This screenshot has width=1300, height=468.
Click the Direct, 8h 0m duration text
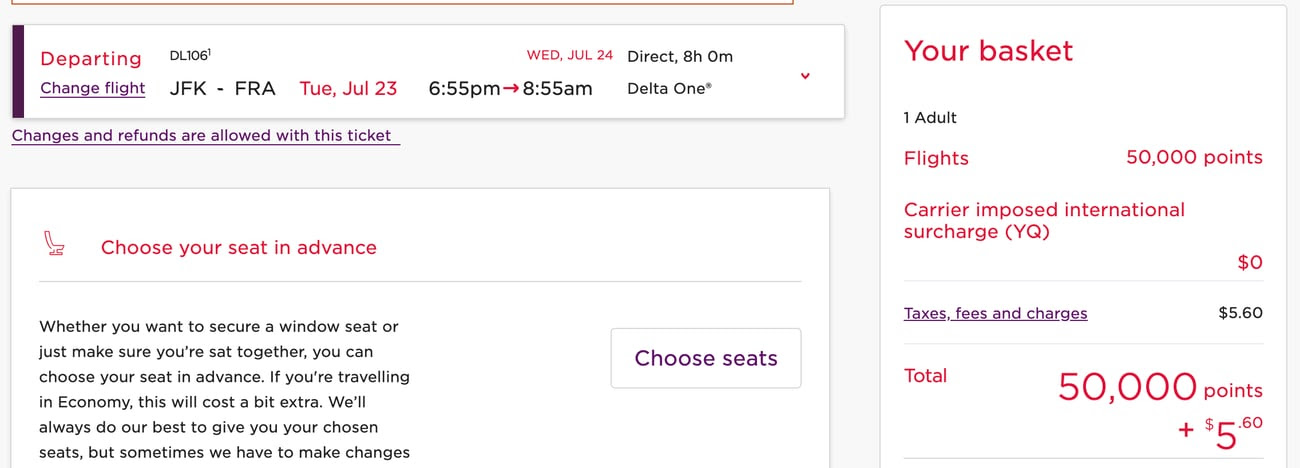(x=679, y=56)
